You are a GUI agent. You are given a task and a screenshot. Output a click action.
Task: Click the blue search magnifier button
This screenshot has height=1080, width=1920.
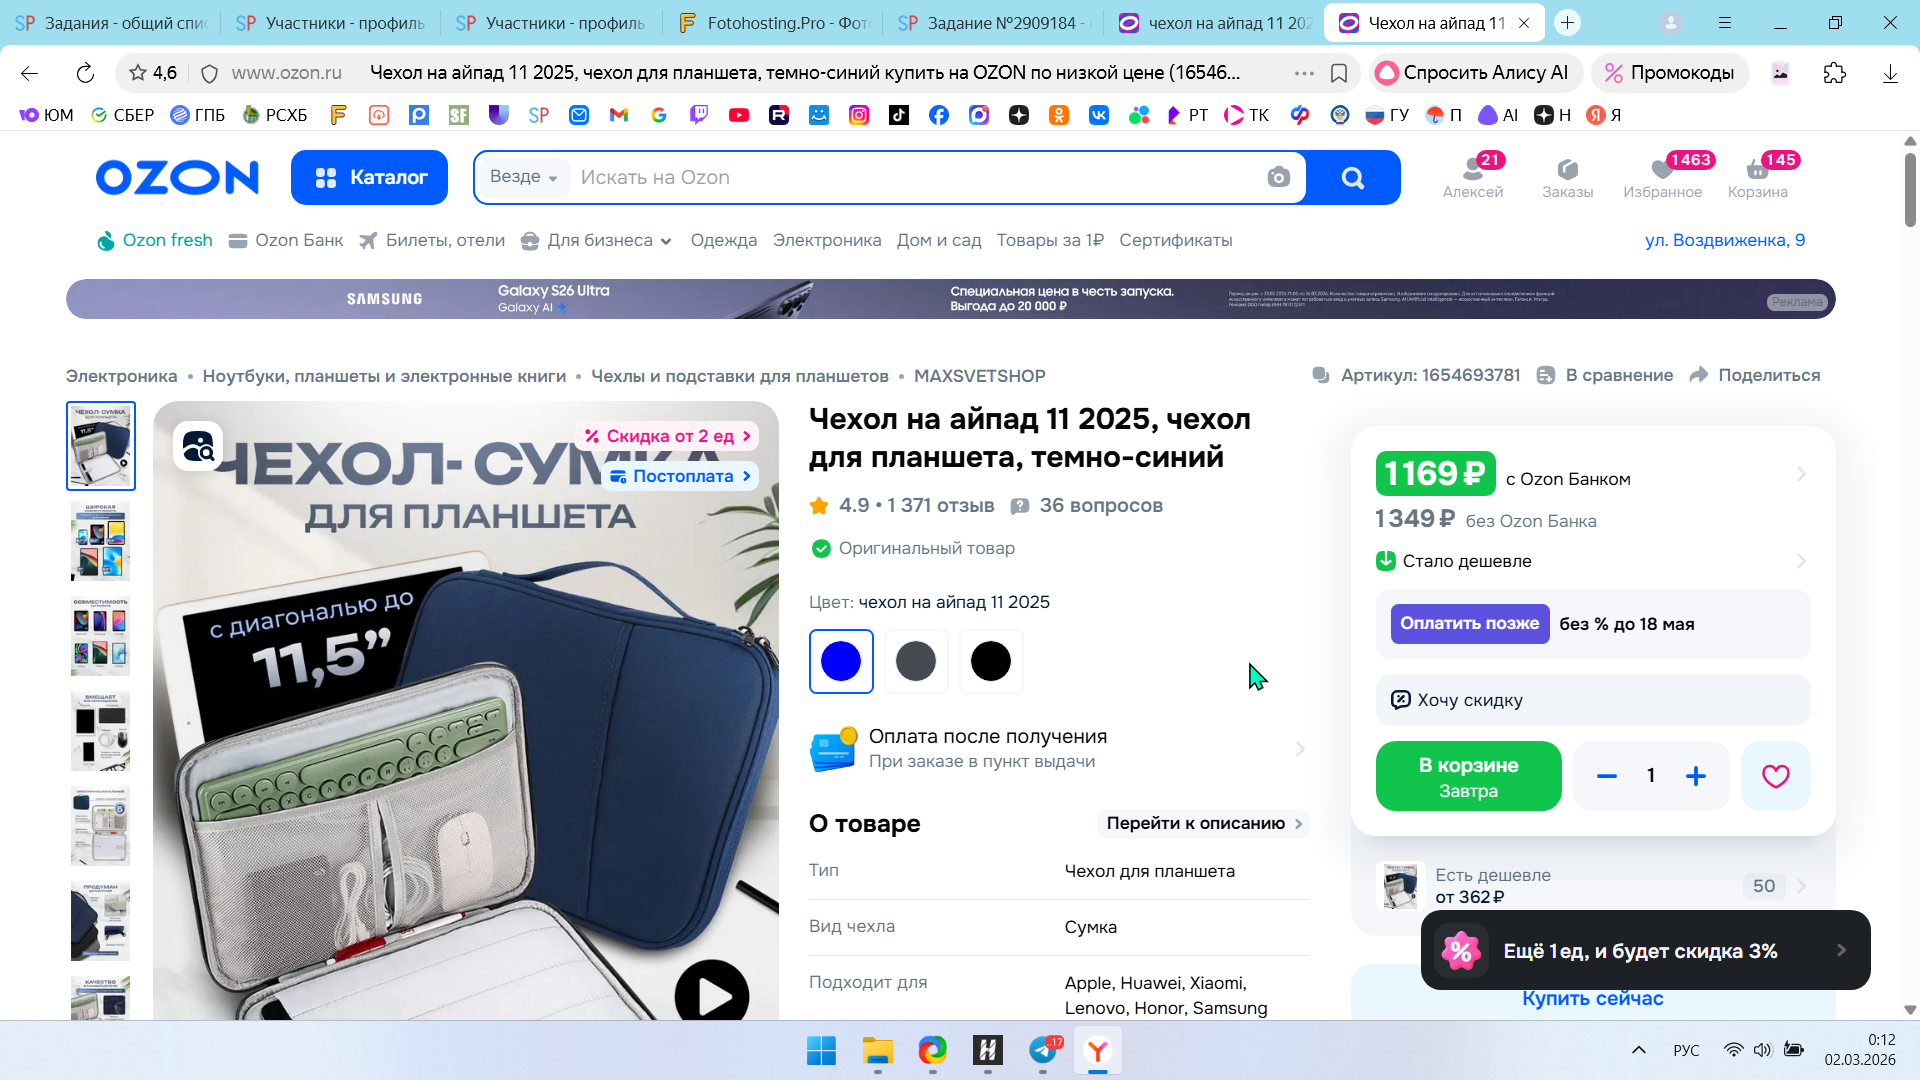pos(1352,177)
